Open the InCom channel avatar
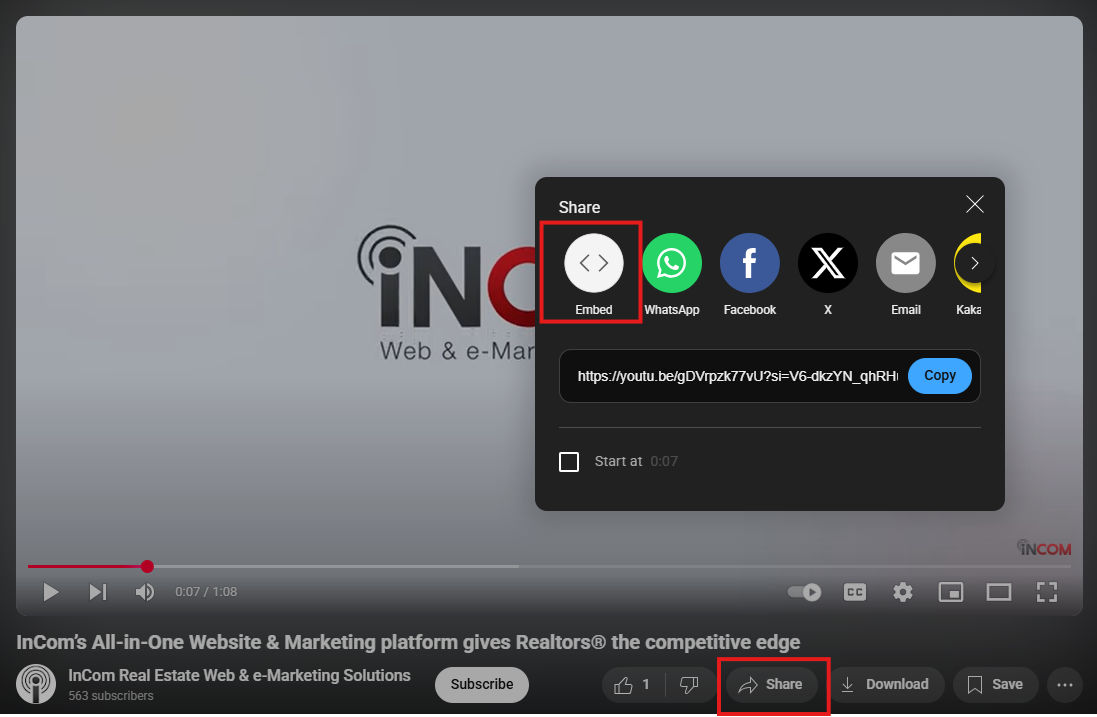Screen dimensions: 1097x717 pyautogui.click(x=36, y=684)
